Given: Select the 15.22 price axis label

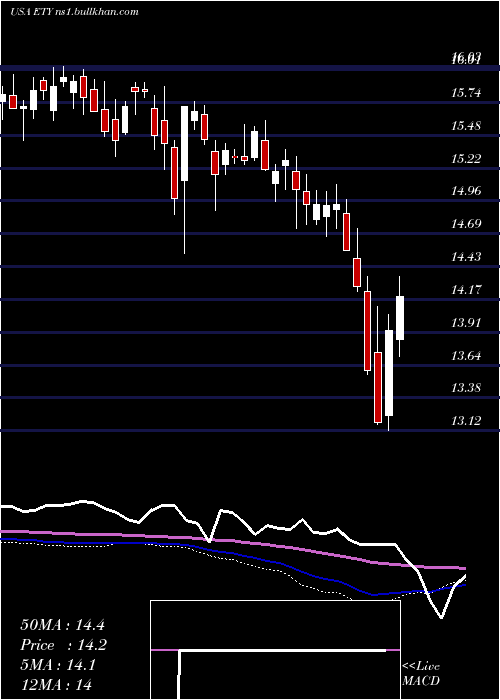Looking at the screenshot, I should (x=466, y=158).
